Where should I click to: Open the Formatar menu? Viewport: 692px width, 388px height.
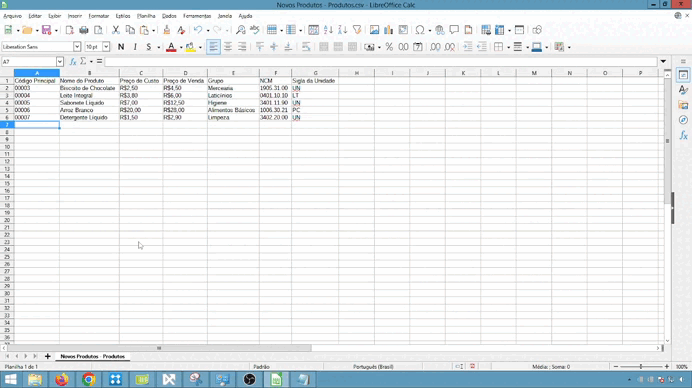tap(98, 16)
